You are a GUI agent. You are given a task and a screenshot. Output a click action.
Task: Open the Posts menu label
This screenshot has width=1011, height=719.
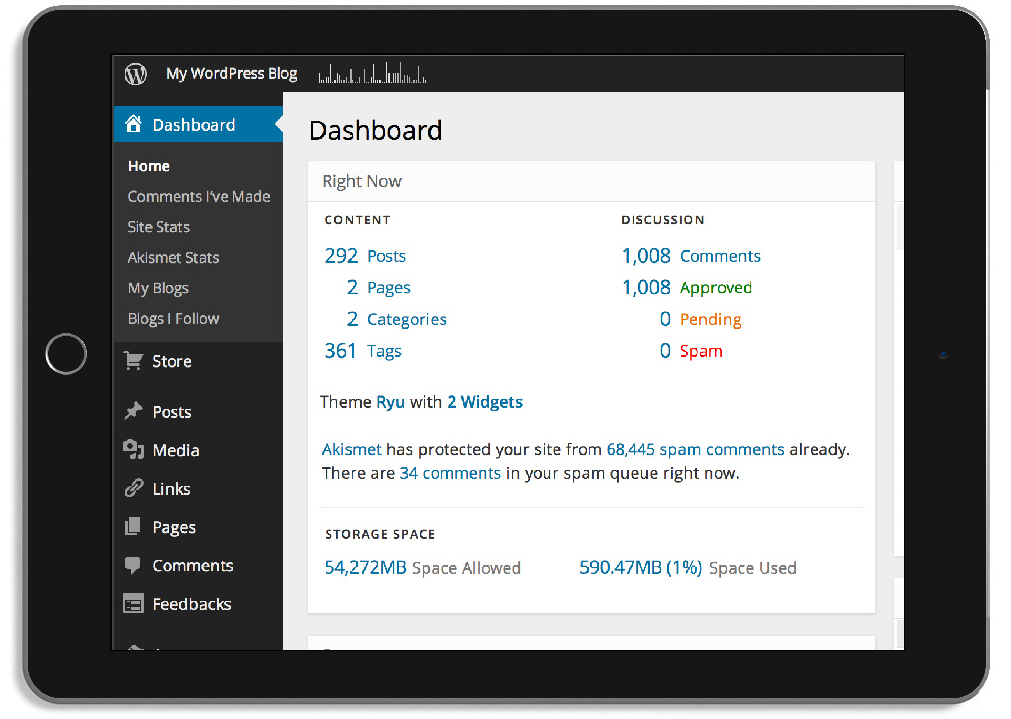[172, 412]
